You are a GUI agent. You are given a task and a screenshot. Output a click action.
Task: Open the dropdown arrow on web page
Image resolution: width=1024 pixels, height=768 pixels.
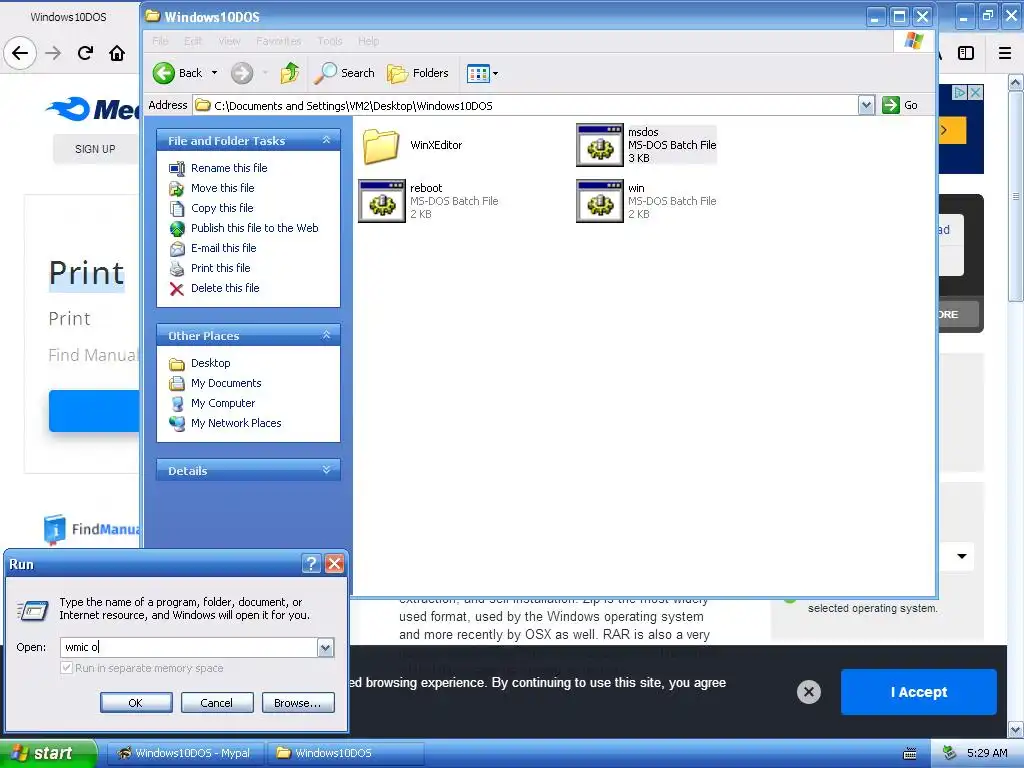[x=962, y=556]
